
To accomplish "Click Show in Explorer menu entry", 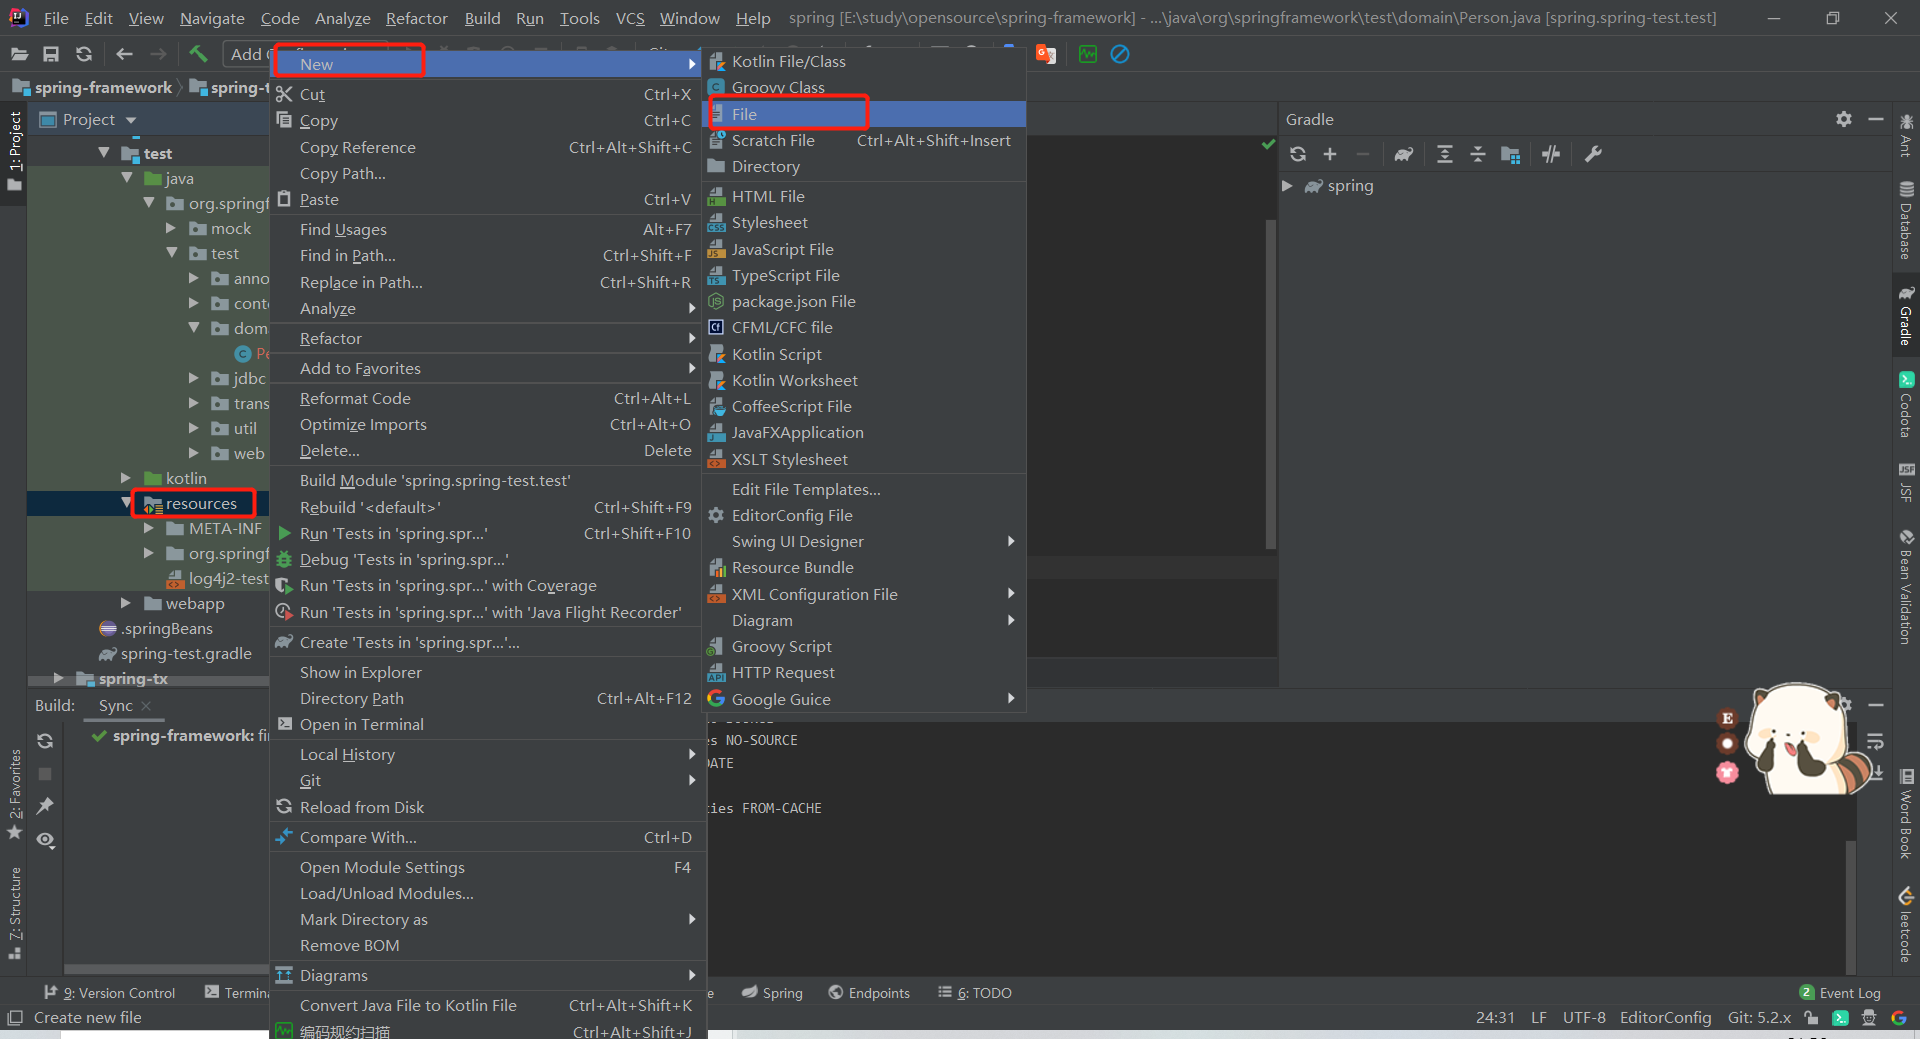I will click(x=487, y=673).
